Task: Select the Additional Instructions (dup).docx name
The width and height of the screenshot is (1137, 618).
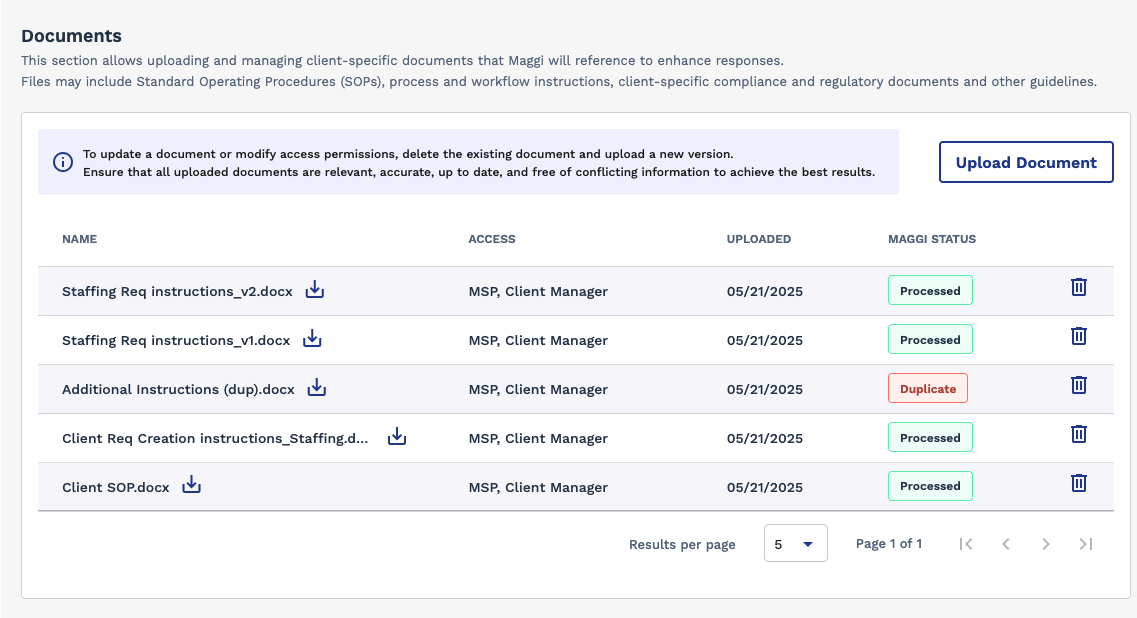Action: pos(178,390)
